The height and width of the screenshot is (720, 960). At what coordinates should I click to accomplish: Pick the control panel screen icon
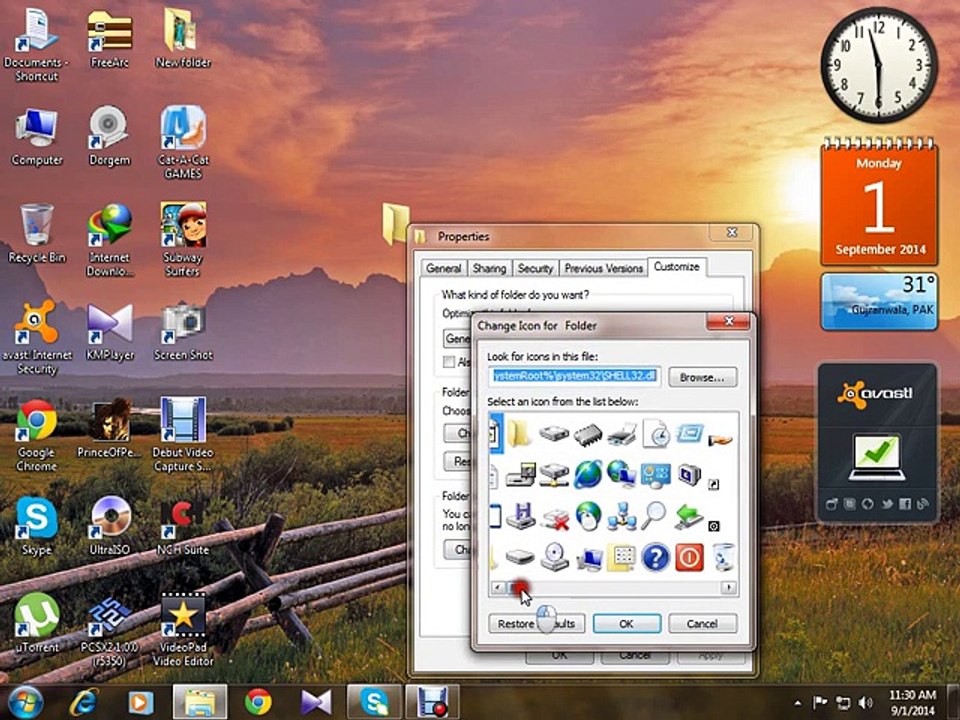click(656, 475)
